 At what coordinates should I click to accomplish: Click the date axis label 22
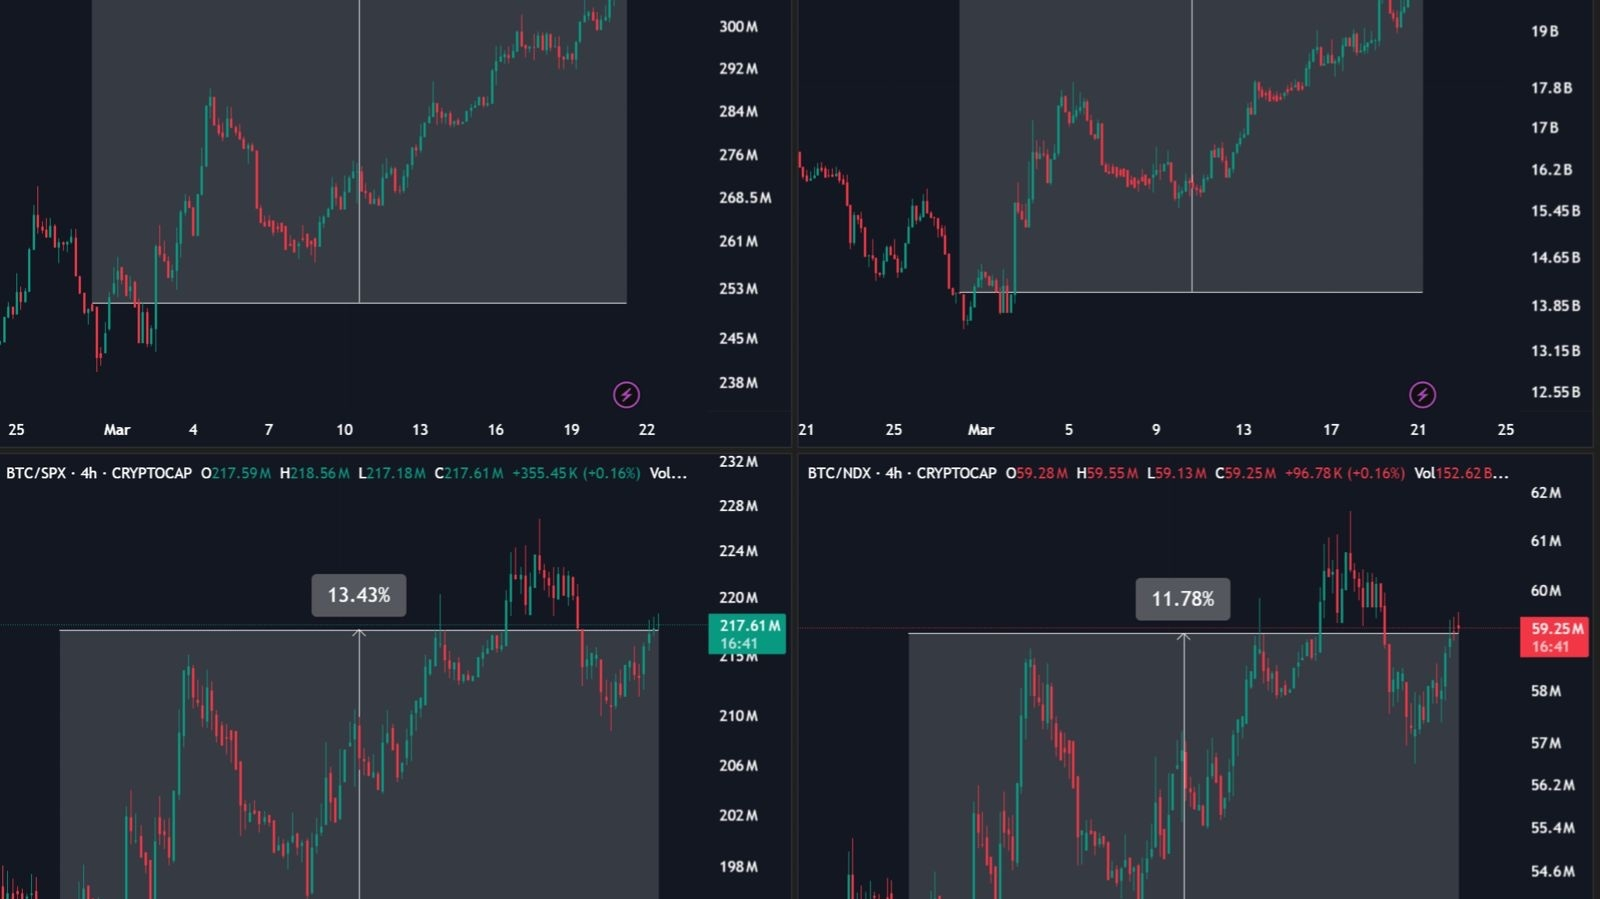point(647,430)
